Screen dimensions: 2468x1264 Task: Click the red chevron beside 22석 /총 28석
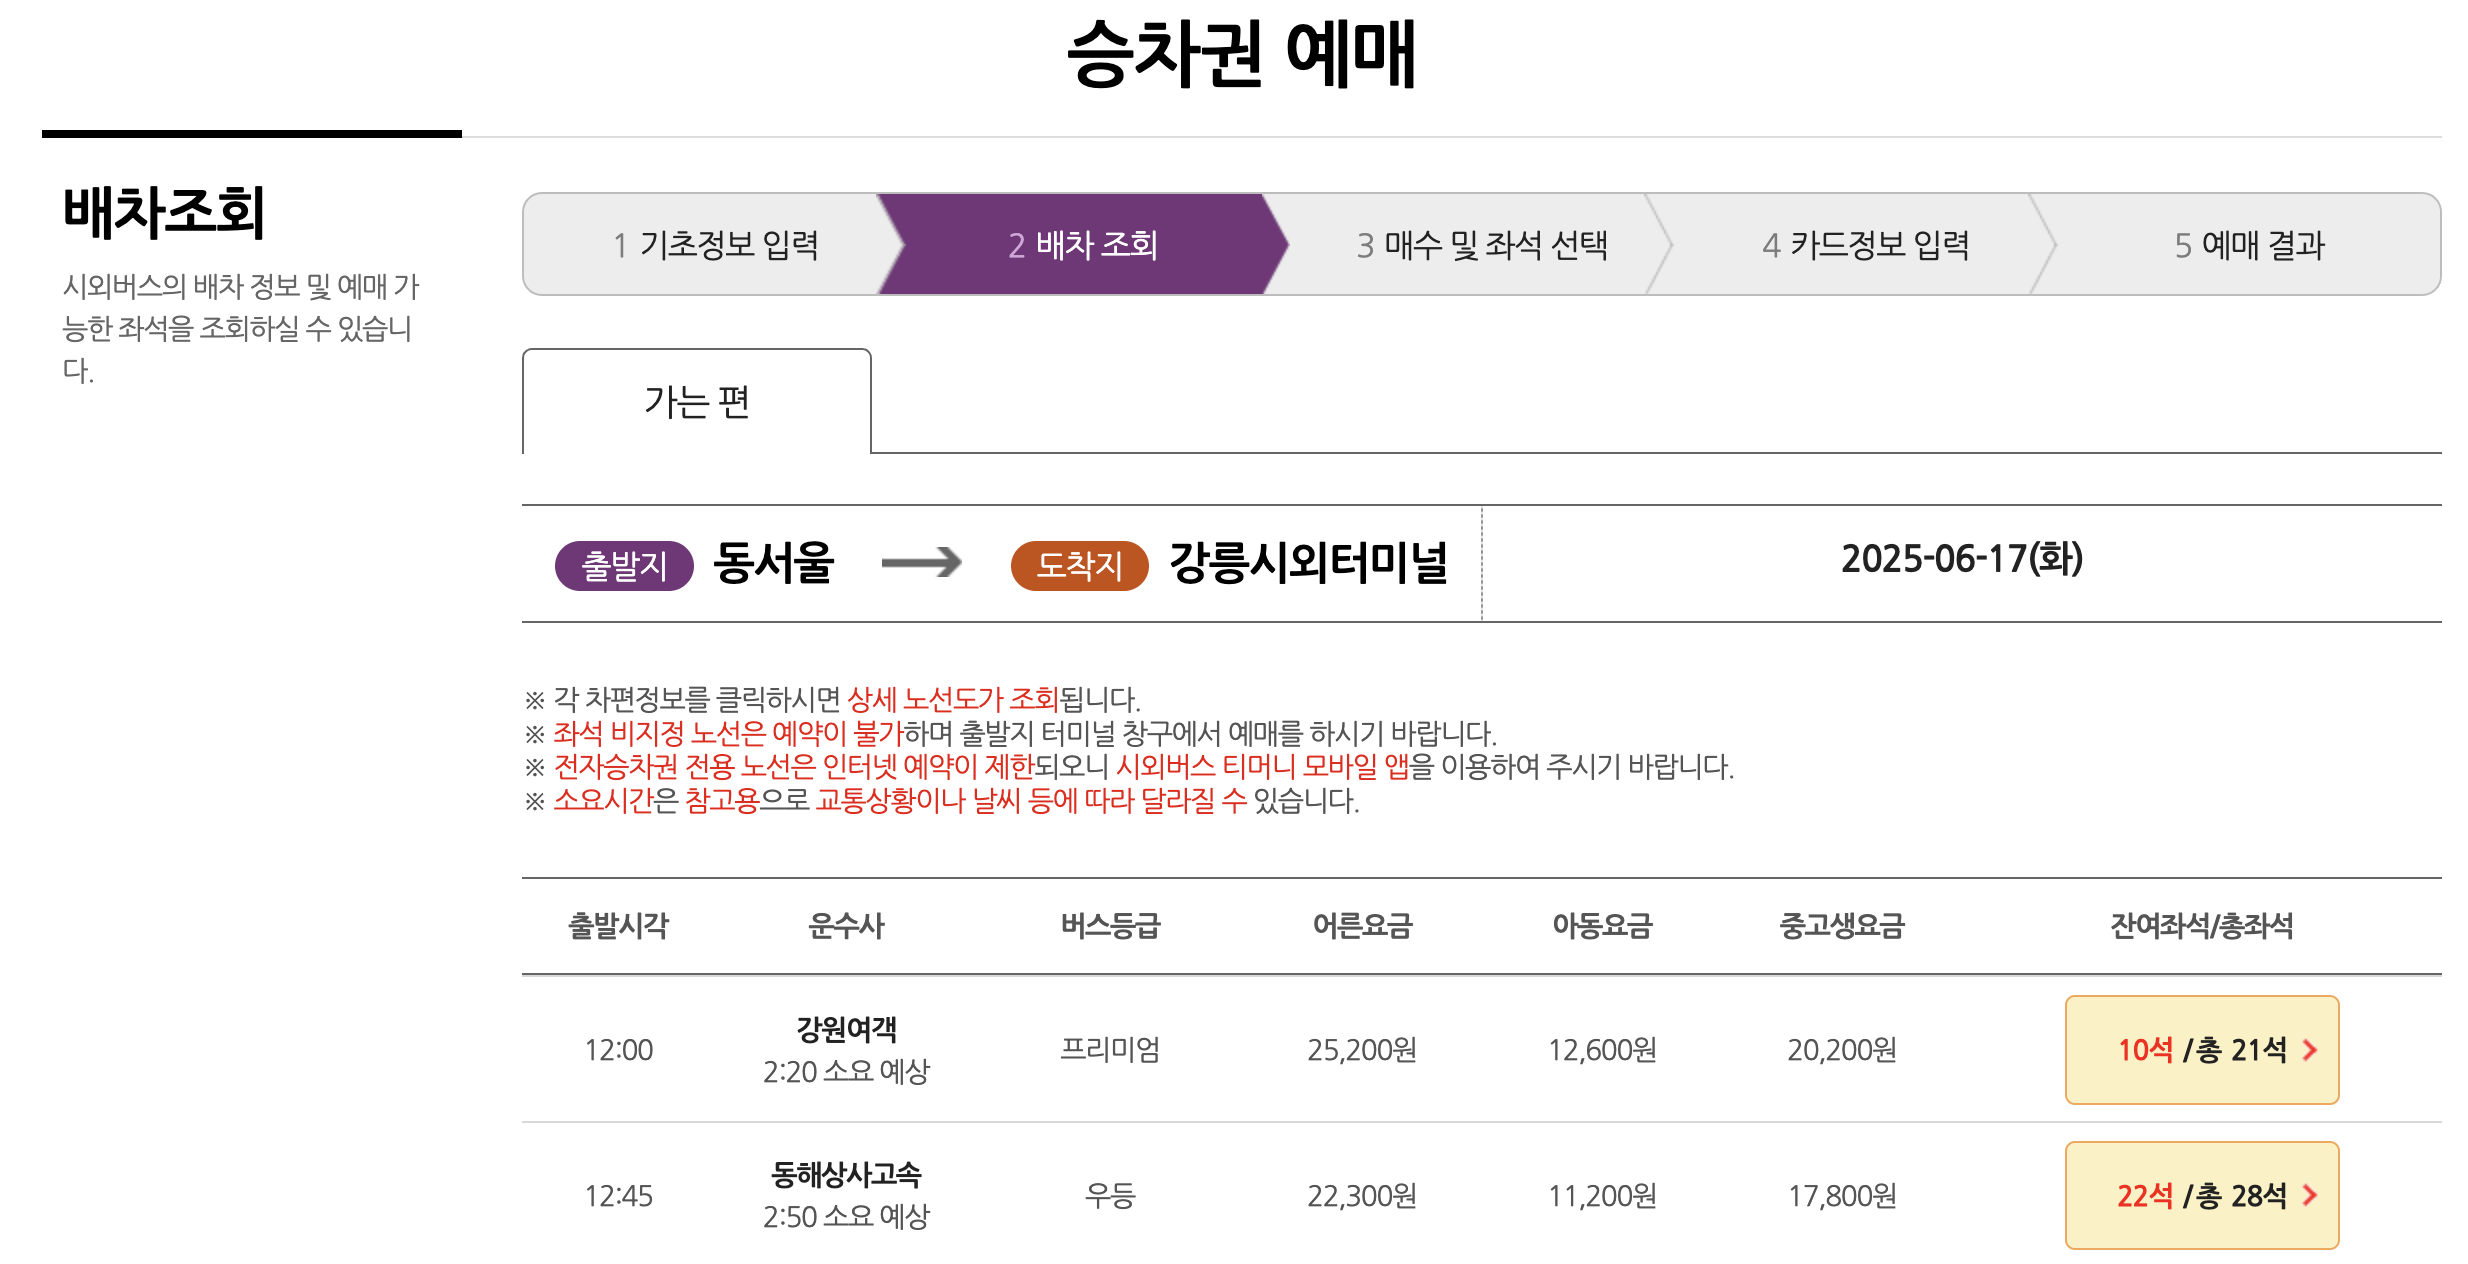point(2311,1194)
